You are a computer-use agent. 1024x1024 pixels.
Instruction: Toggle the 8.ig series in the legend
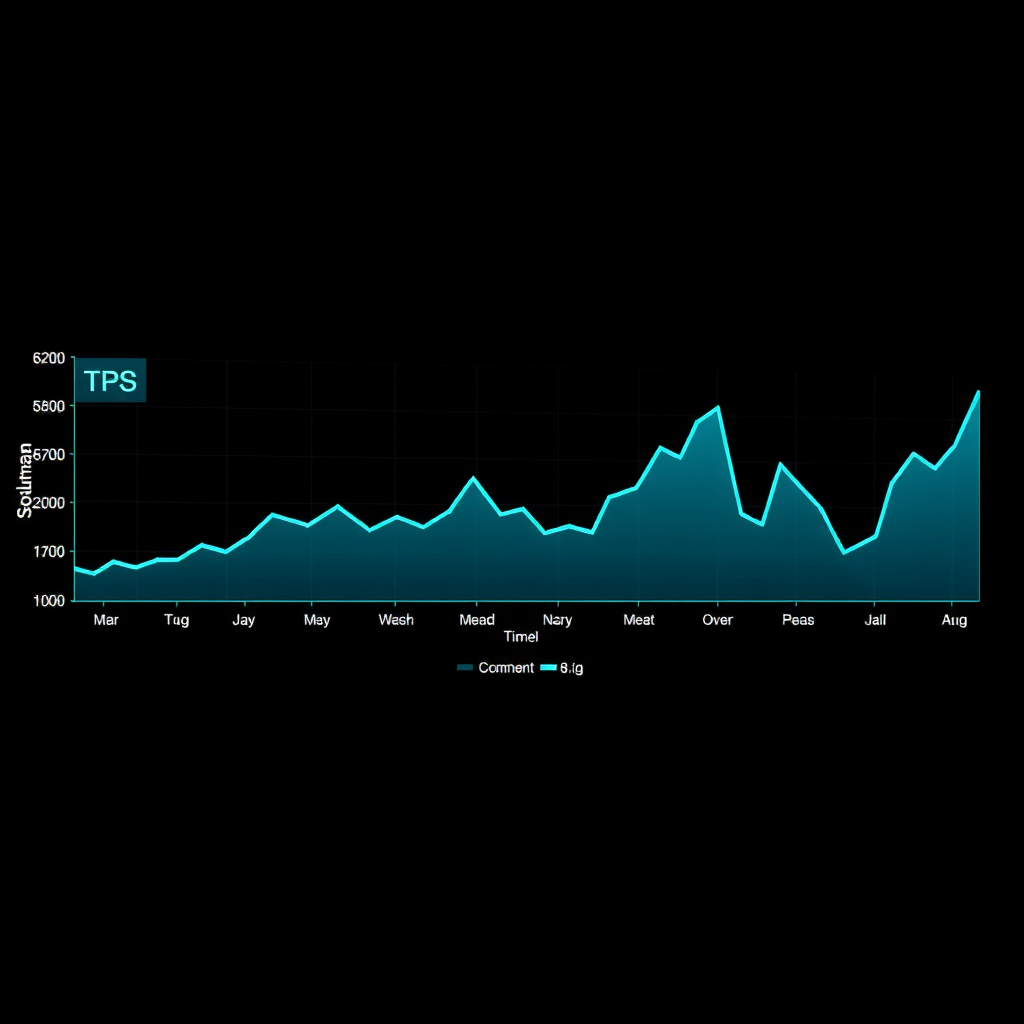pos(571,668)
